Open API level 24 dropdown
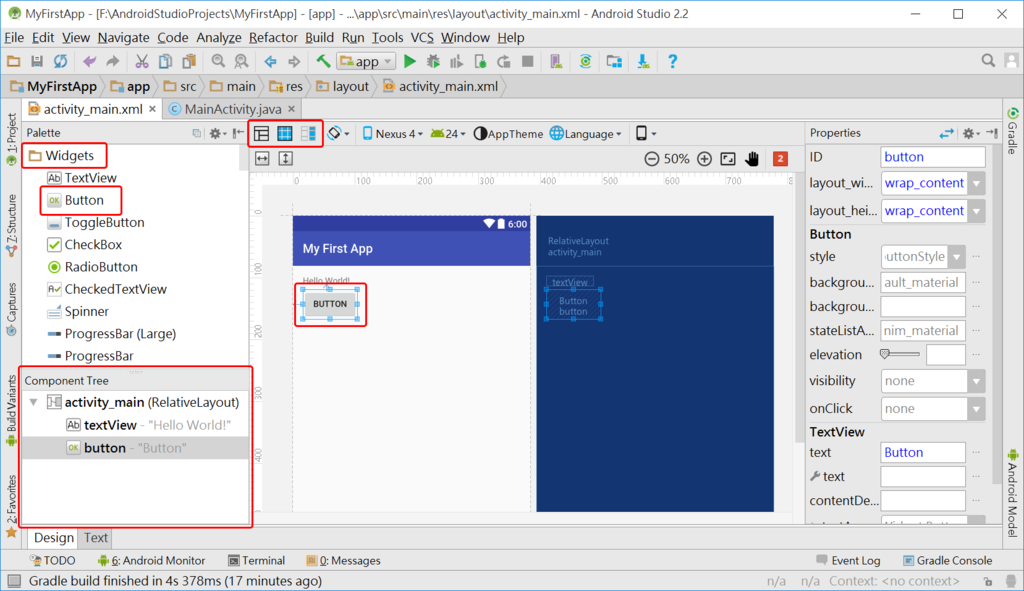 click(x=448, y=134)
